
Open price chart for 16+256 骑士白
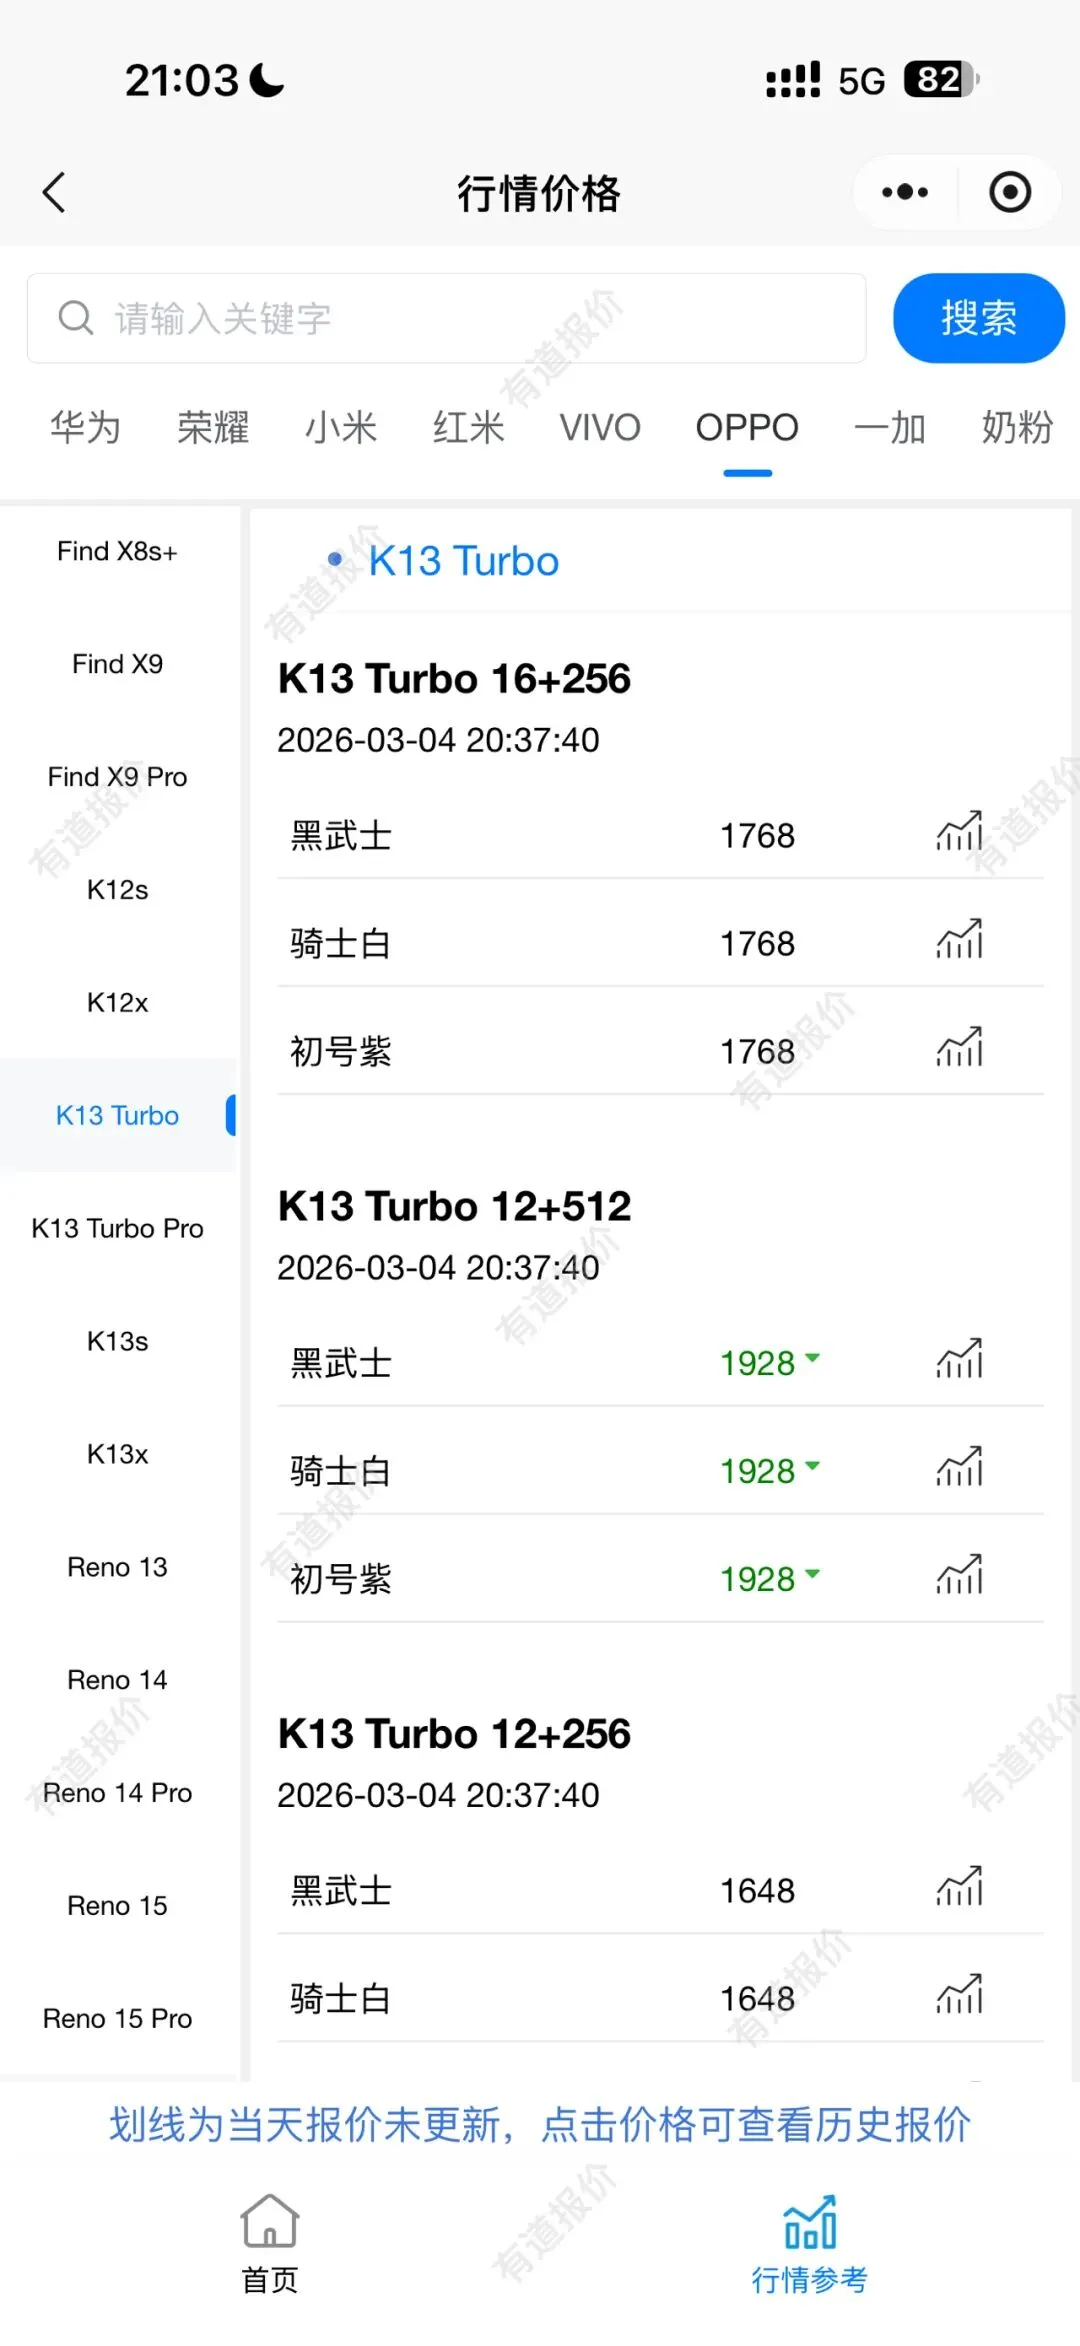tap(959, 940)
